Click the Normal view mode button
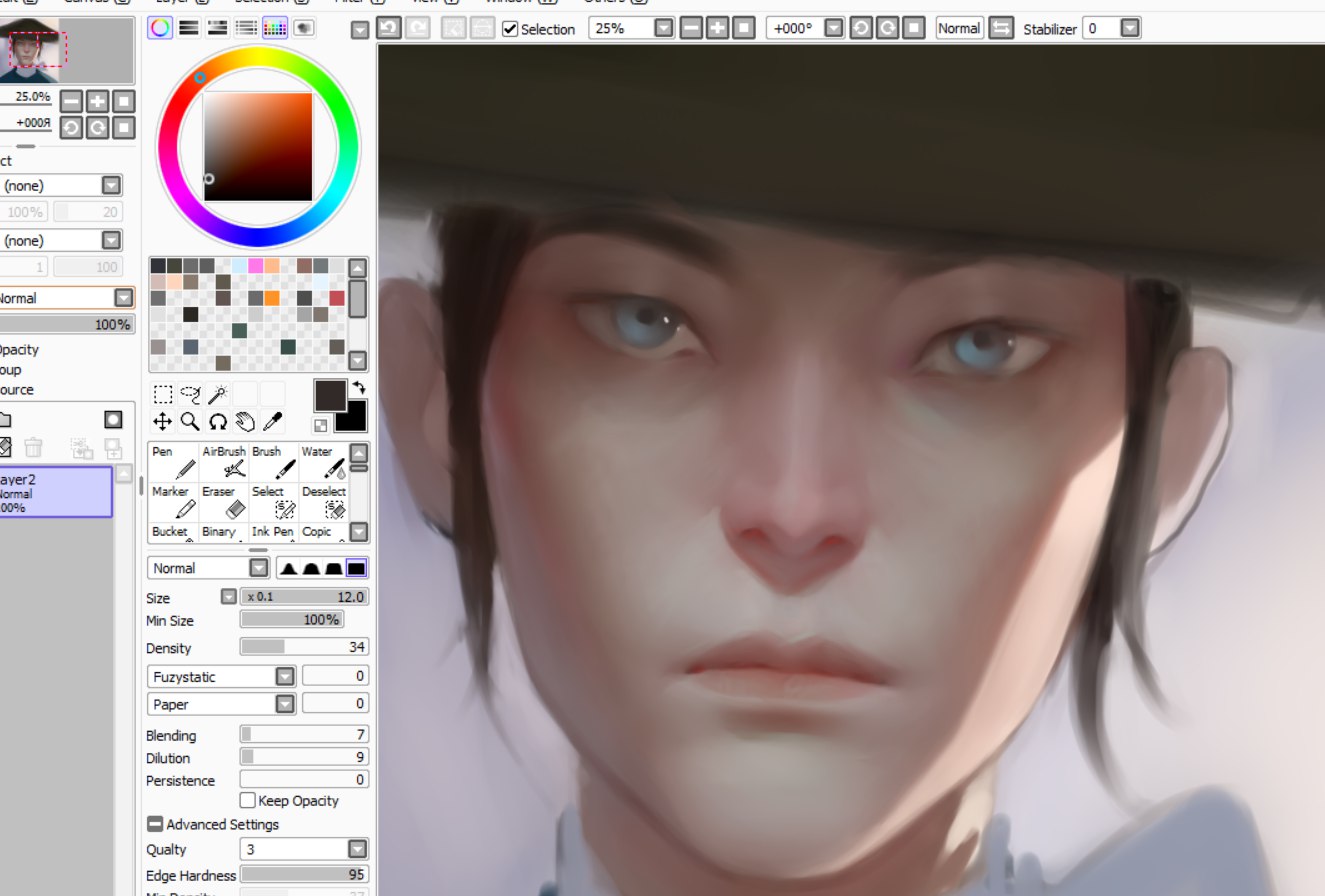1325x896 pixels. click(960, 28)
